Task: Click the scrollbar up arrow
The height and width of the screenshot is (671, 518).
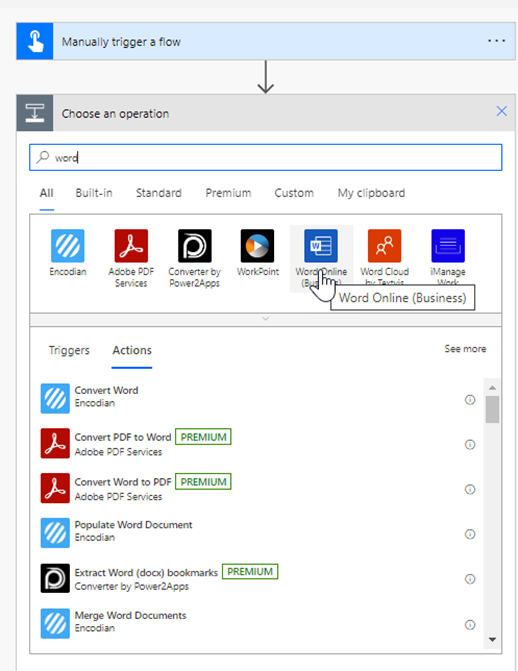Action: pos(492,388)
